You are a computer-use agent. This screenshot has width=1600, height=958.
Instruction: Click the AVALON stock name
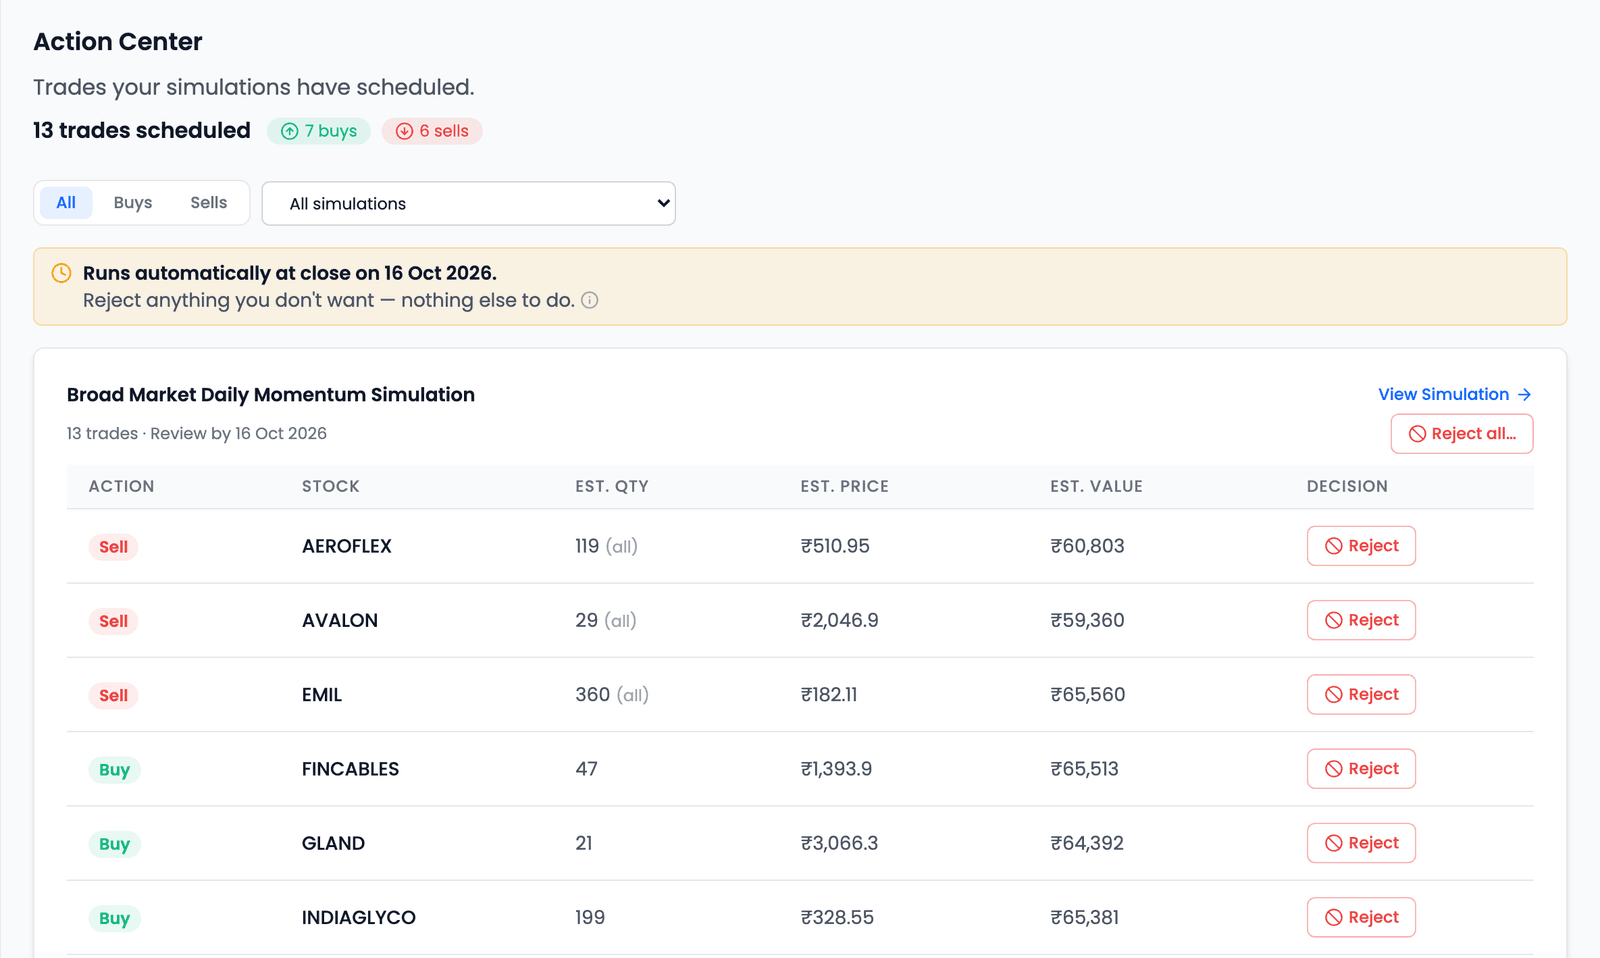pyautogui.click(x=340, y=620)
